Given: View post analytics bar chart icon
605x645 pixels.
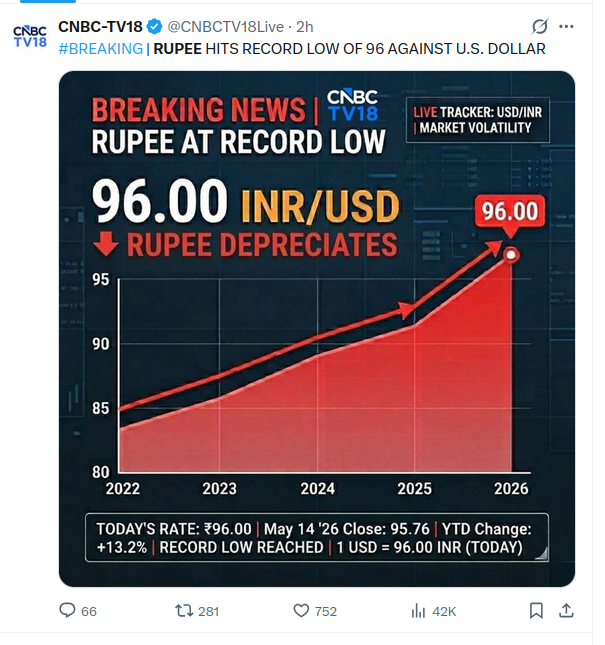Looking at the screenshot, I should pos(418,611).
